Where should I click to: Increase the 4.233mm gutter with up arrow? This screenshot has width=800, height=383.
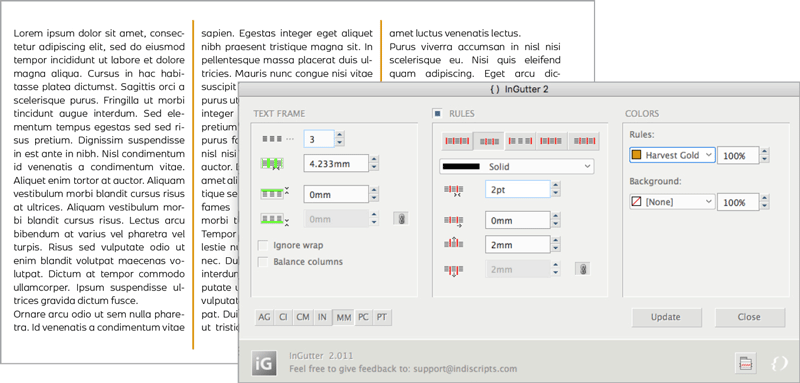pos(374,160)
